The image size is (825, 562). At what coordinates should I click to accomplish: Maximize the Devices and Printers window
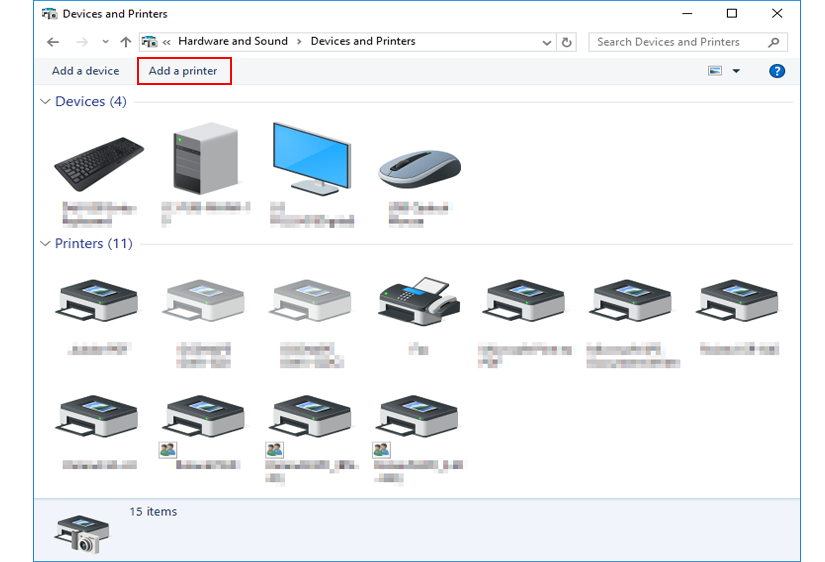click(x=732, y=14)
